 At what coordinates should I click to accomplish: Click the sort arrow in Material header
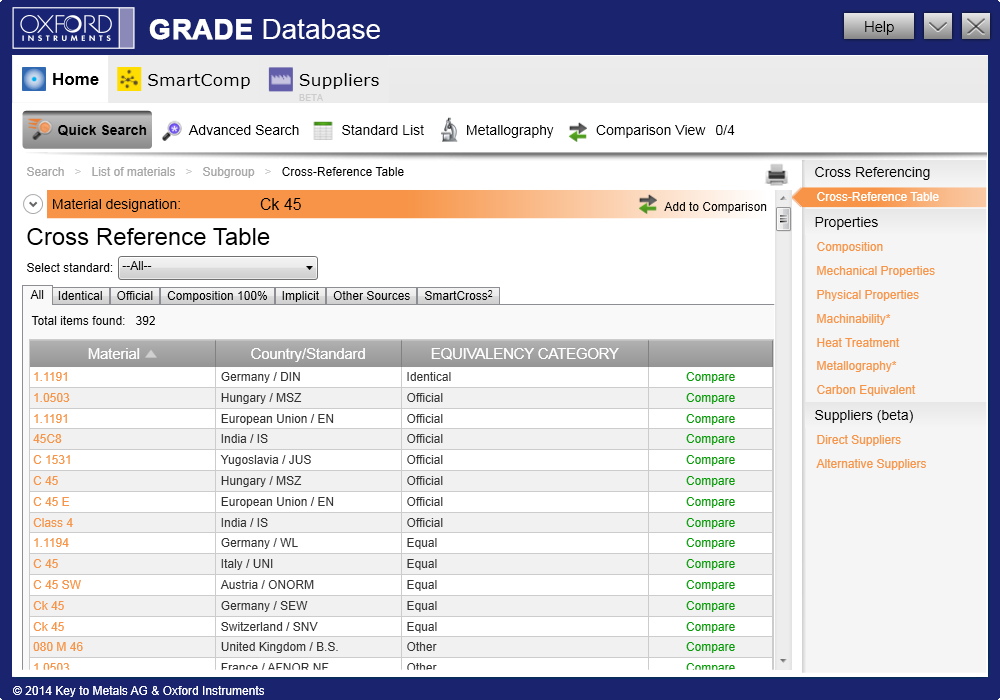pyautogui.click(x=151, y=354)
